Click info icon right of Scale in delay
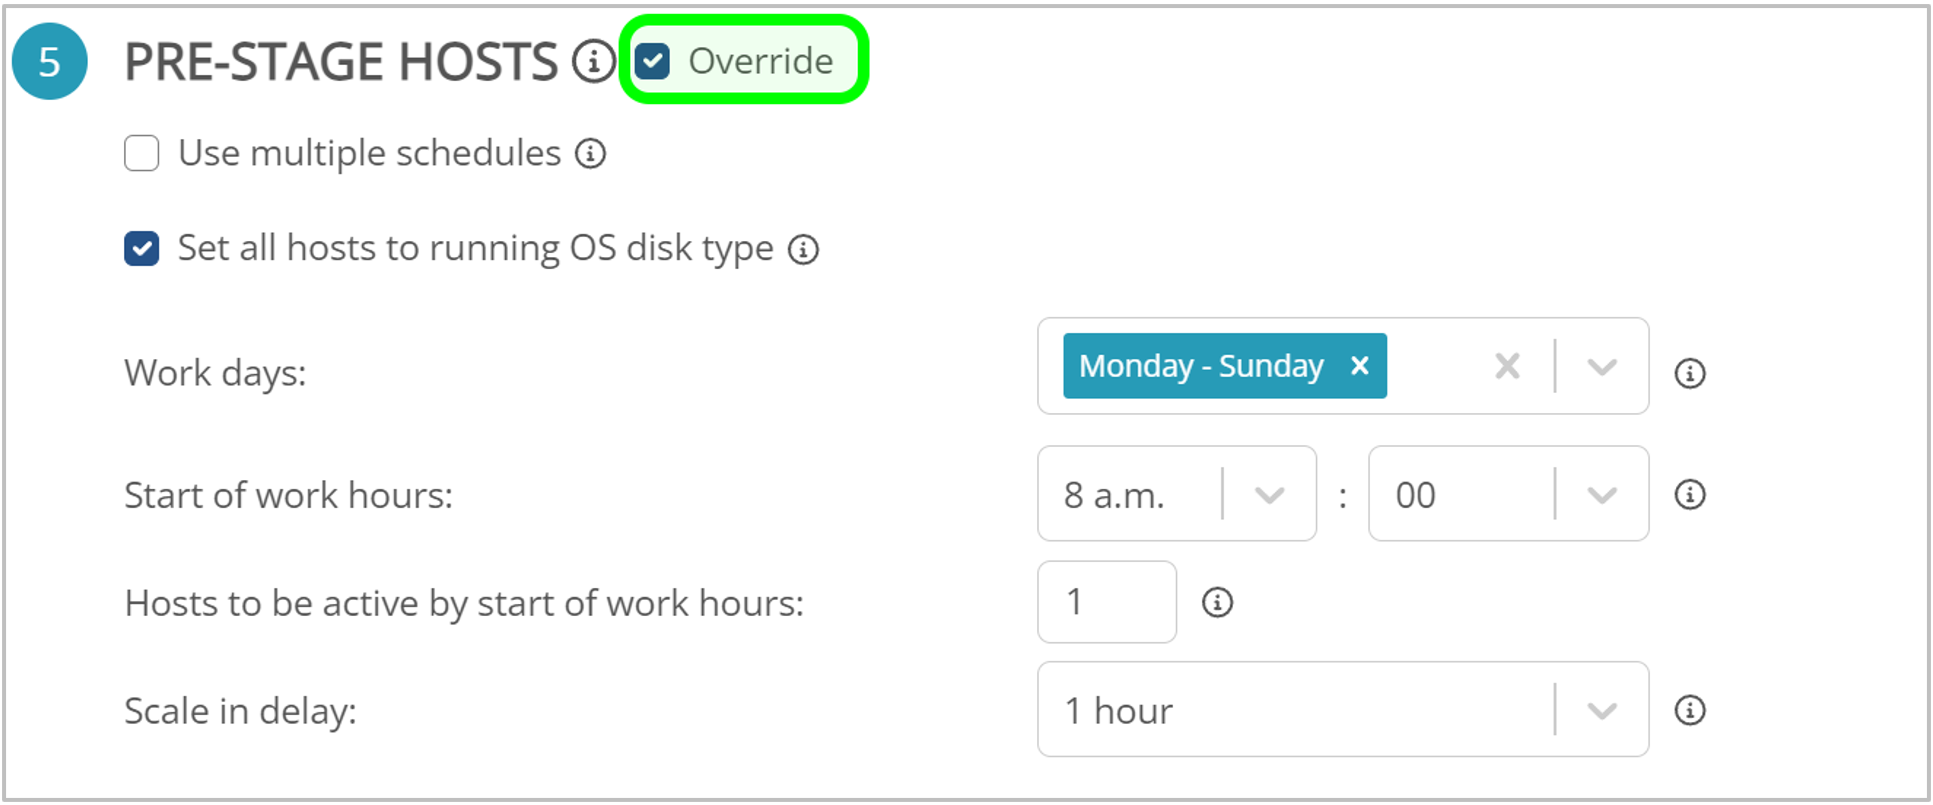This screenshot has width=1933, height=805. pos(1689,710)
